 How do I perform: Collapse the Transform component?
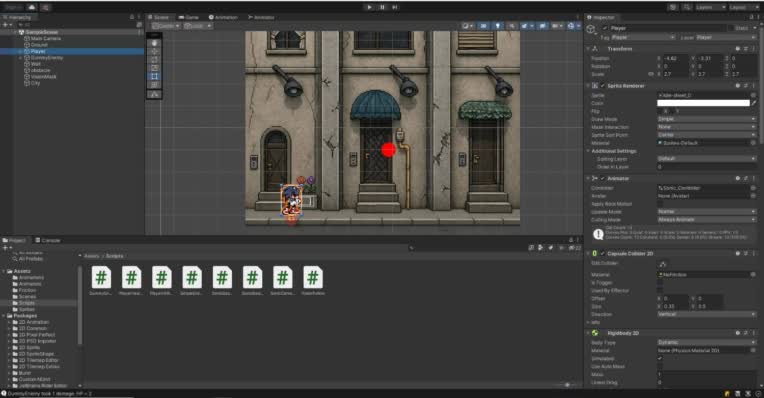pos(589,49)
